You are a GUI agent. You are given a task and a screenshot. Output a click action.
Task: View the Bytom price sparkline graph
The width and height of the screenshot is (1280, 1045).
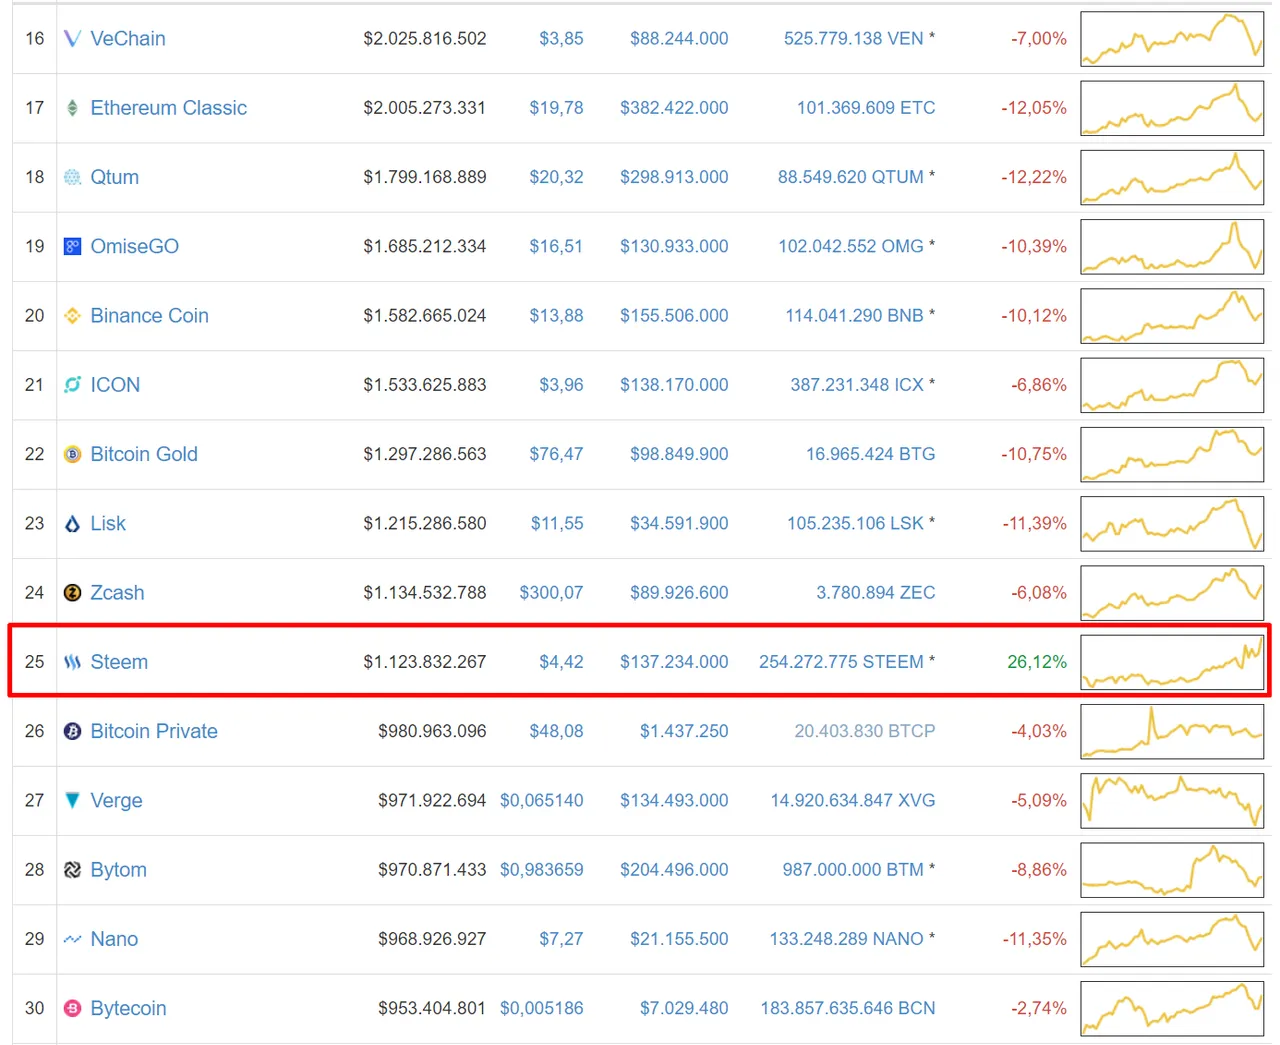pos(1172,870)
